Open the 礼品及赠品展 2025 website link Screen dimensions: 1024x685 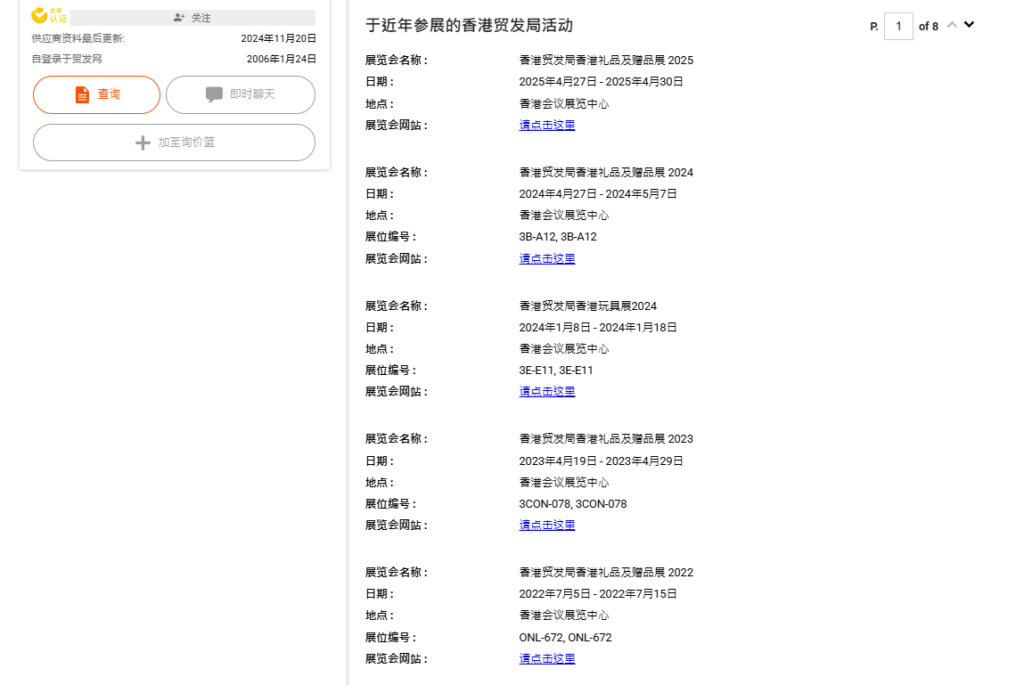pos(547,125)
